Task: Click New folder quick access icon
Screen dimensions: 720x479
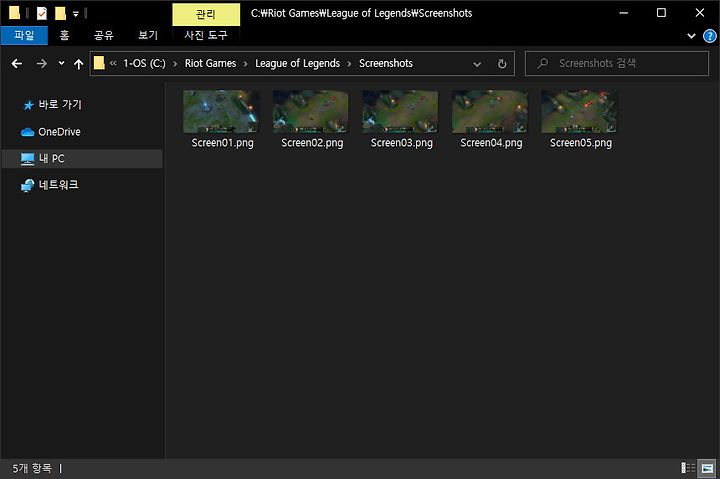Action: pos(60,13)
